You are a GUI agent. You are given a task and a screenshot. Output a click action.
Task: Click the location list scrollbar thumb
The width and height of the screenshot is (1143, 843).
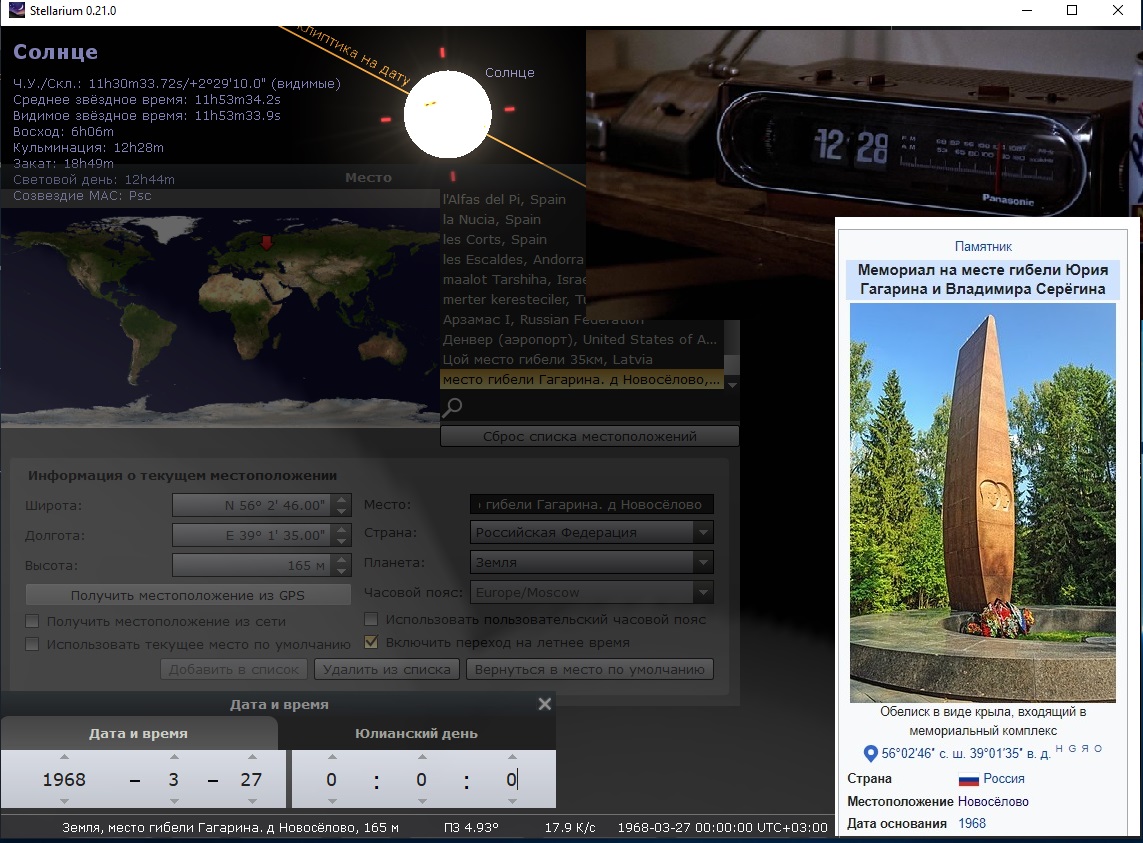coord(733,364)
